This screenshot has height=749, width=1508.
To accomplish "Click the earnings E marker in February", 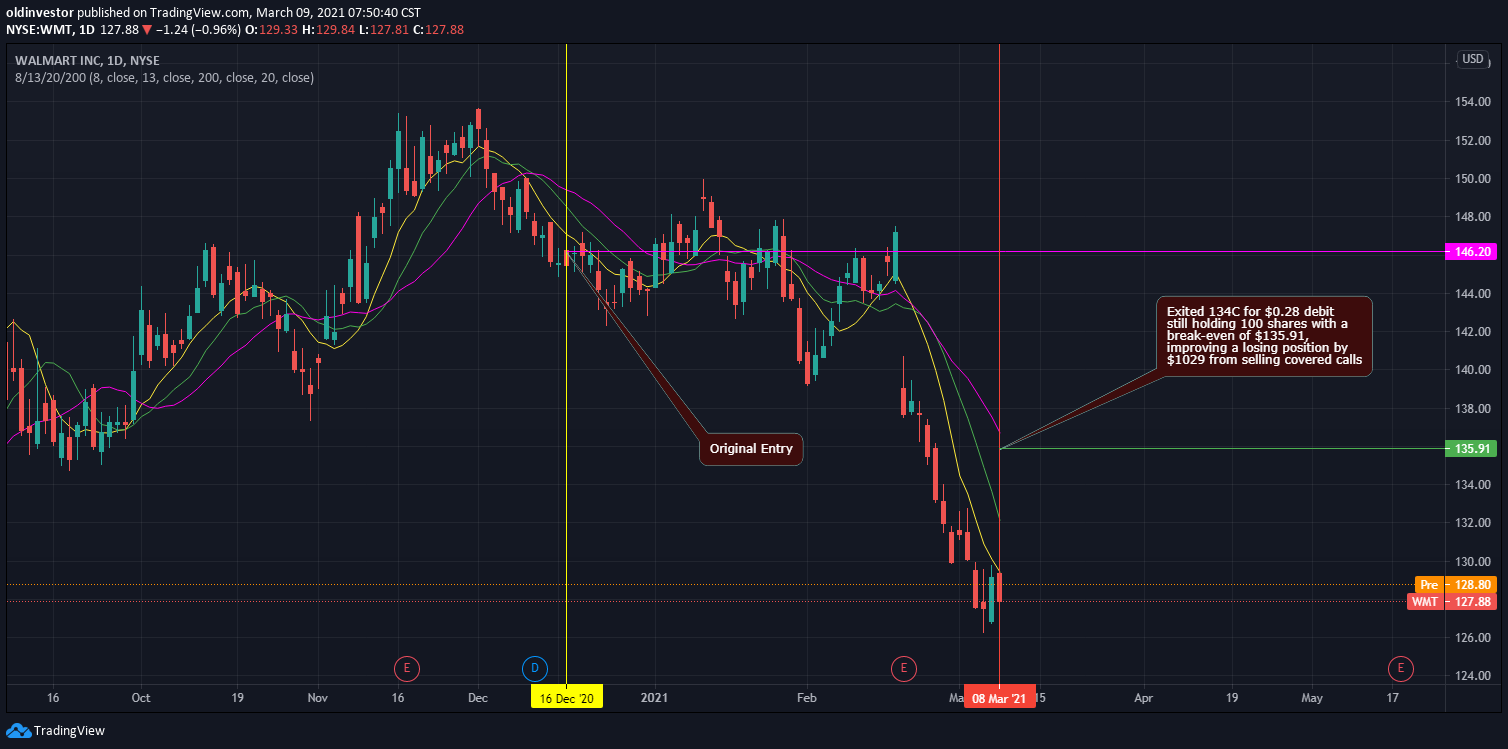I will pyautogui.click(x=903, y=667).
